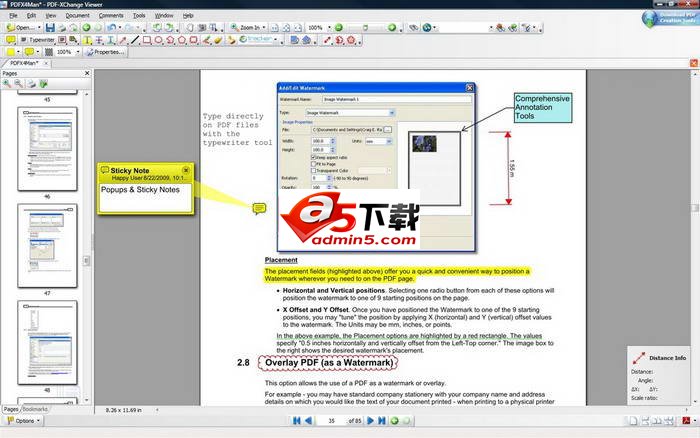The image size is (700, 438).
Task: Select the Rectangle drawing tool
Action: (146, 40)
